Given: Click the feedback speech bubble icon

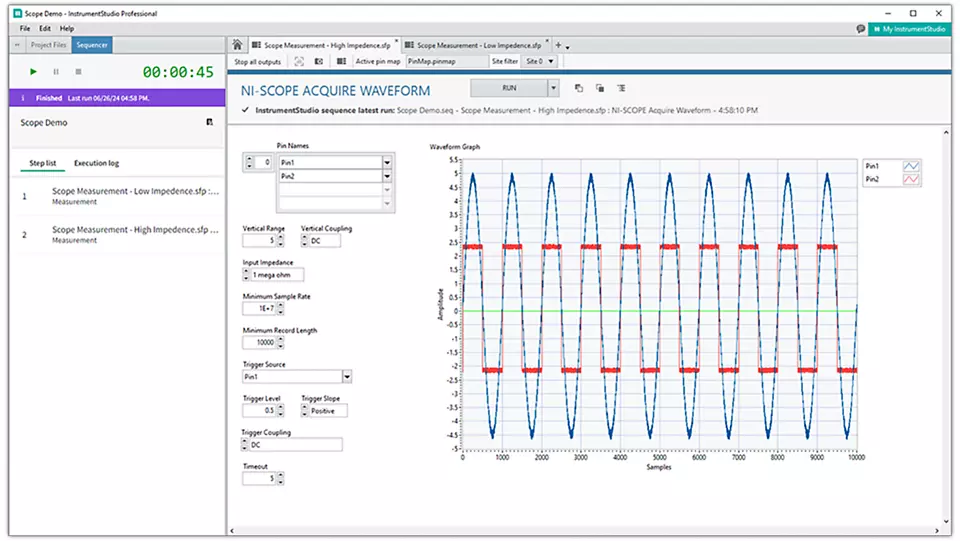Looking at the screenshot, I should click(861, 29).
